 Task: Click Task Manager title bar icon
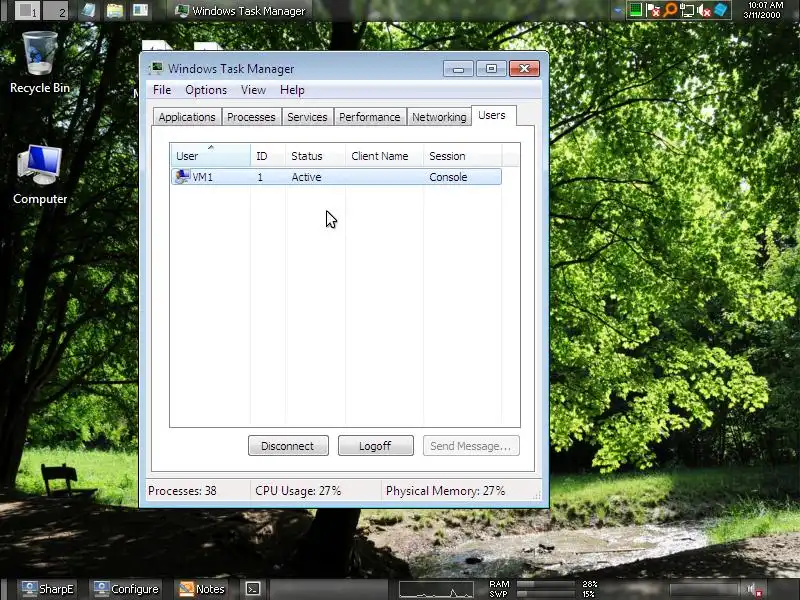[x=156, y=68]
